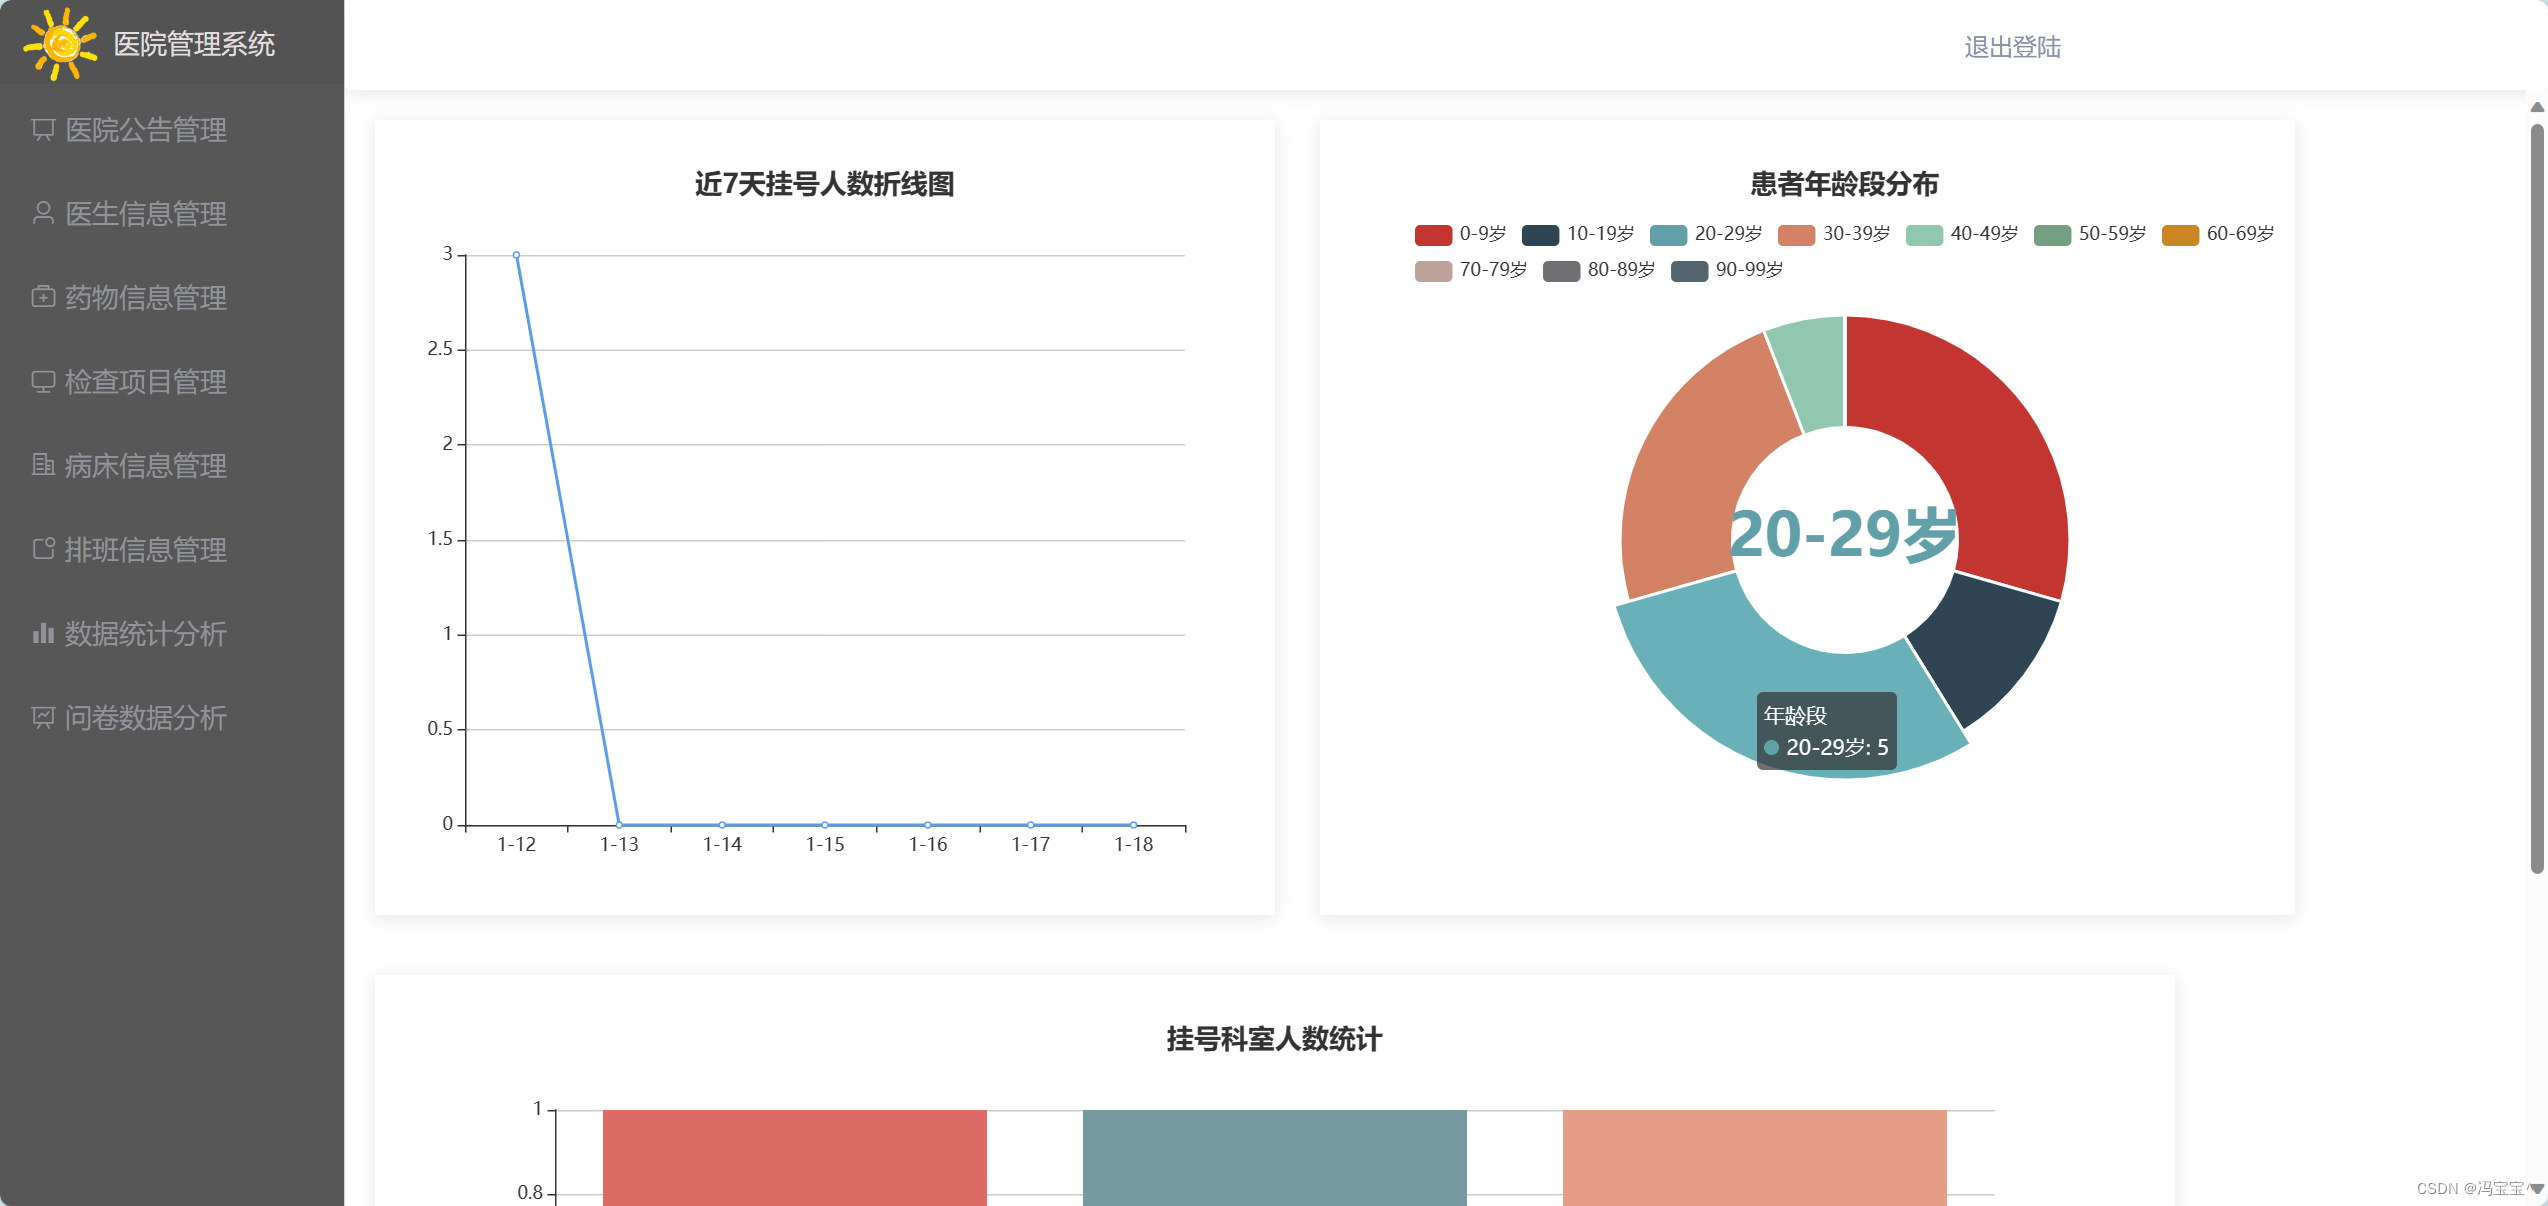Open the 排班信息管理 menu item
Image resolution: width=2548 pixels, height=1206 pixels.
point(145,549)
